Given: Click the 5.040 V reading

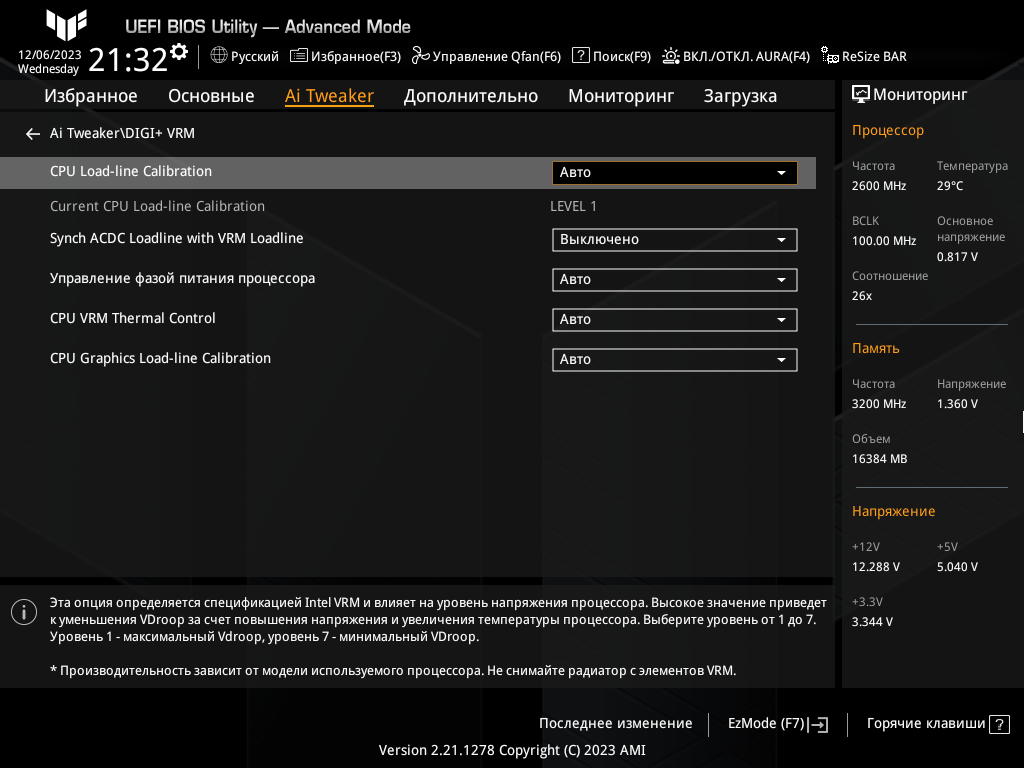Looking at the screenshot, I should [x=957, y=567].
